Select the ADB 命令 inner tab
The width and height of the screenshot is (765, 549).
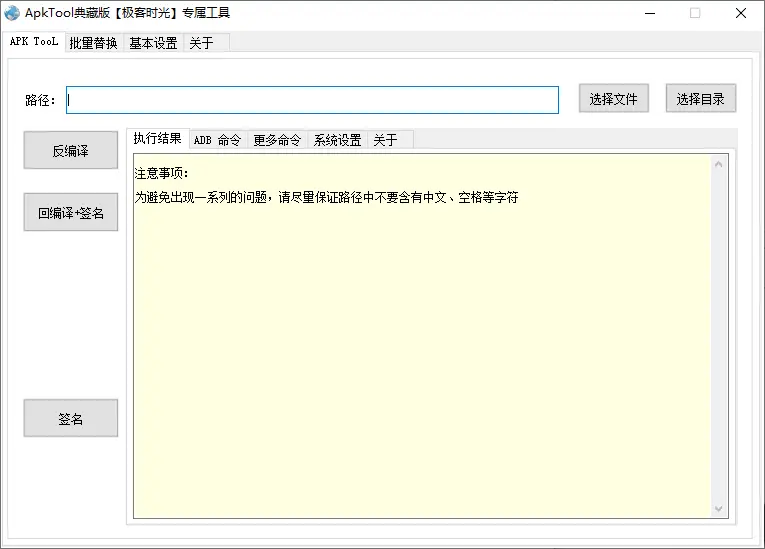point(218,140)
